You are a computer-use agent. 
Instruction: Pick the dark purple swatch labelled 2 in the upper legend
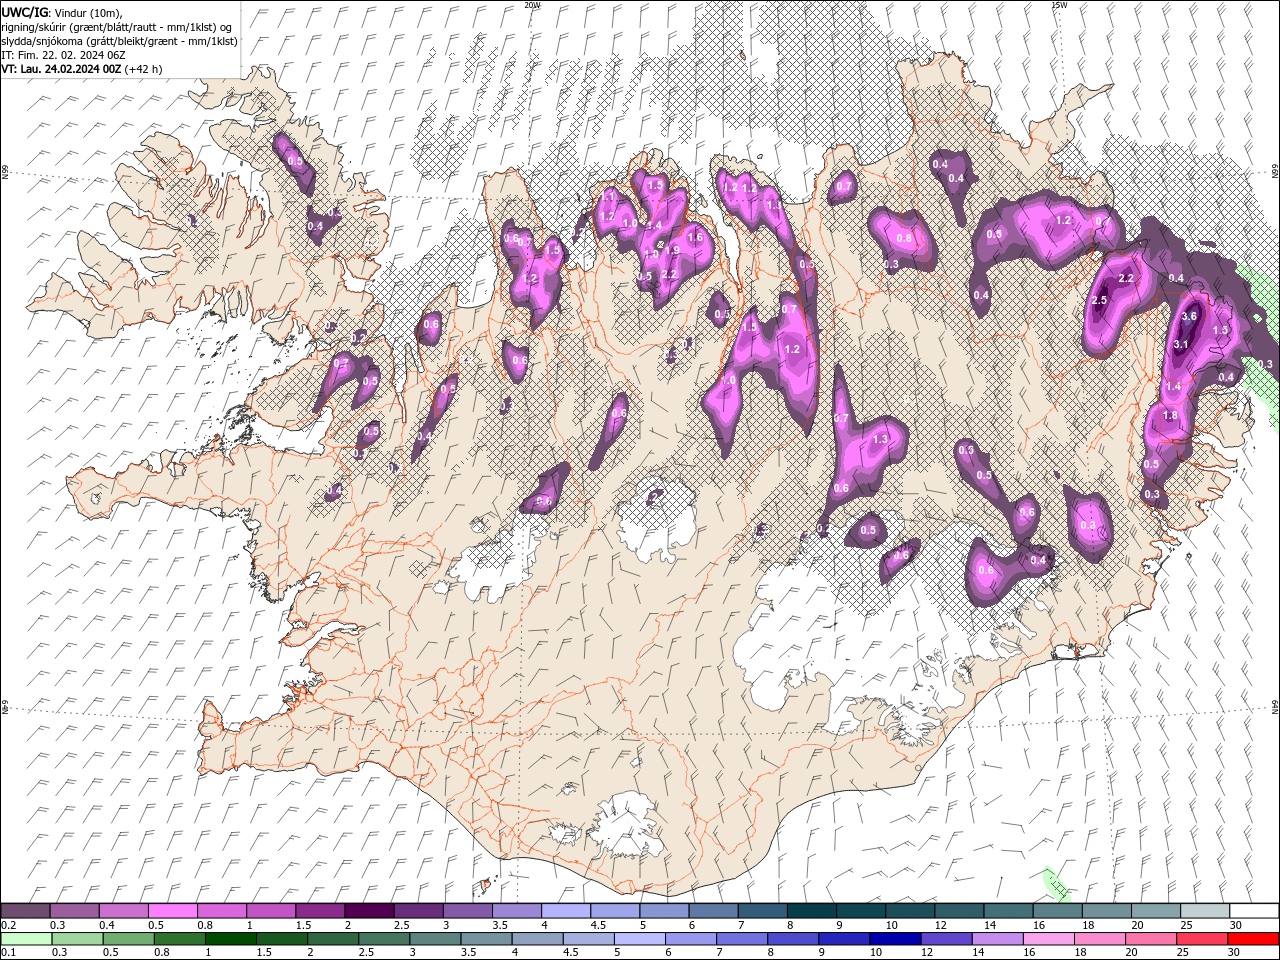tap(368, 911)
